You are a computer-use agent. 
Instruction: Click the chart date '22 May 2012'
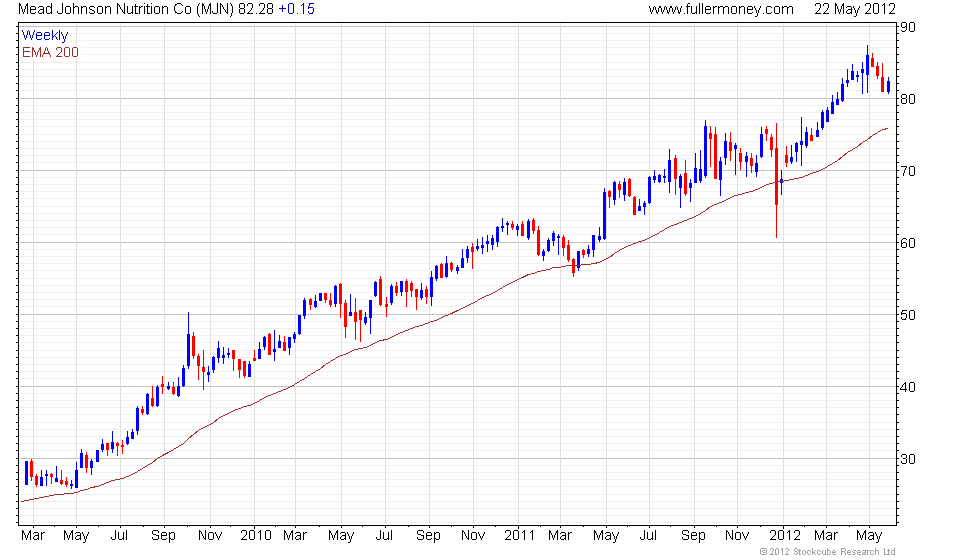[854, 9]
